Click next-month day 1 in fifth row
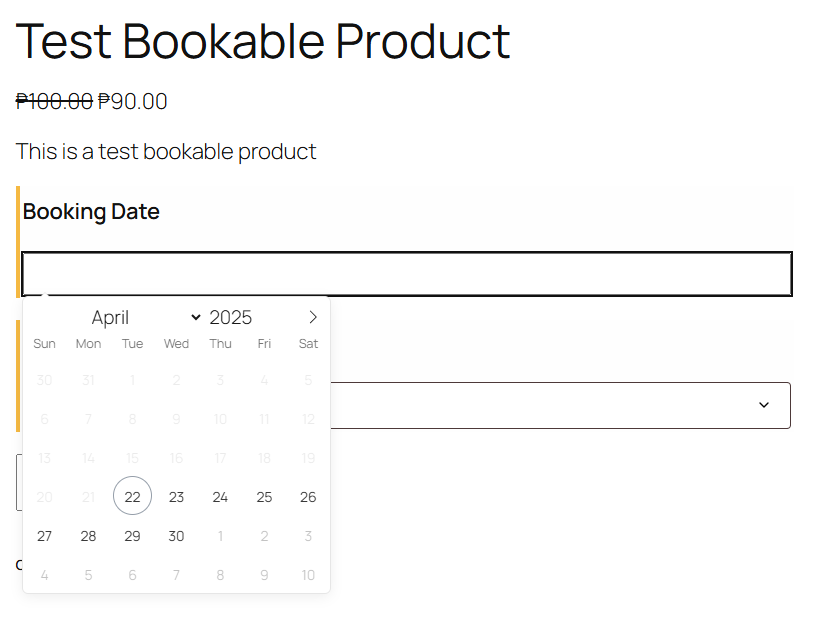816x617 pixels. [220, 536]
